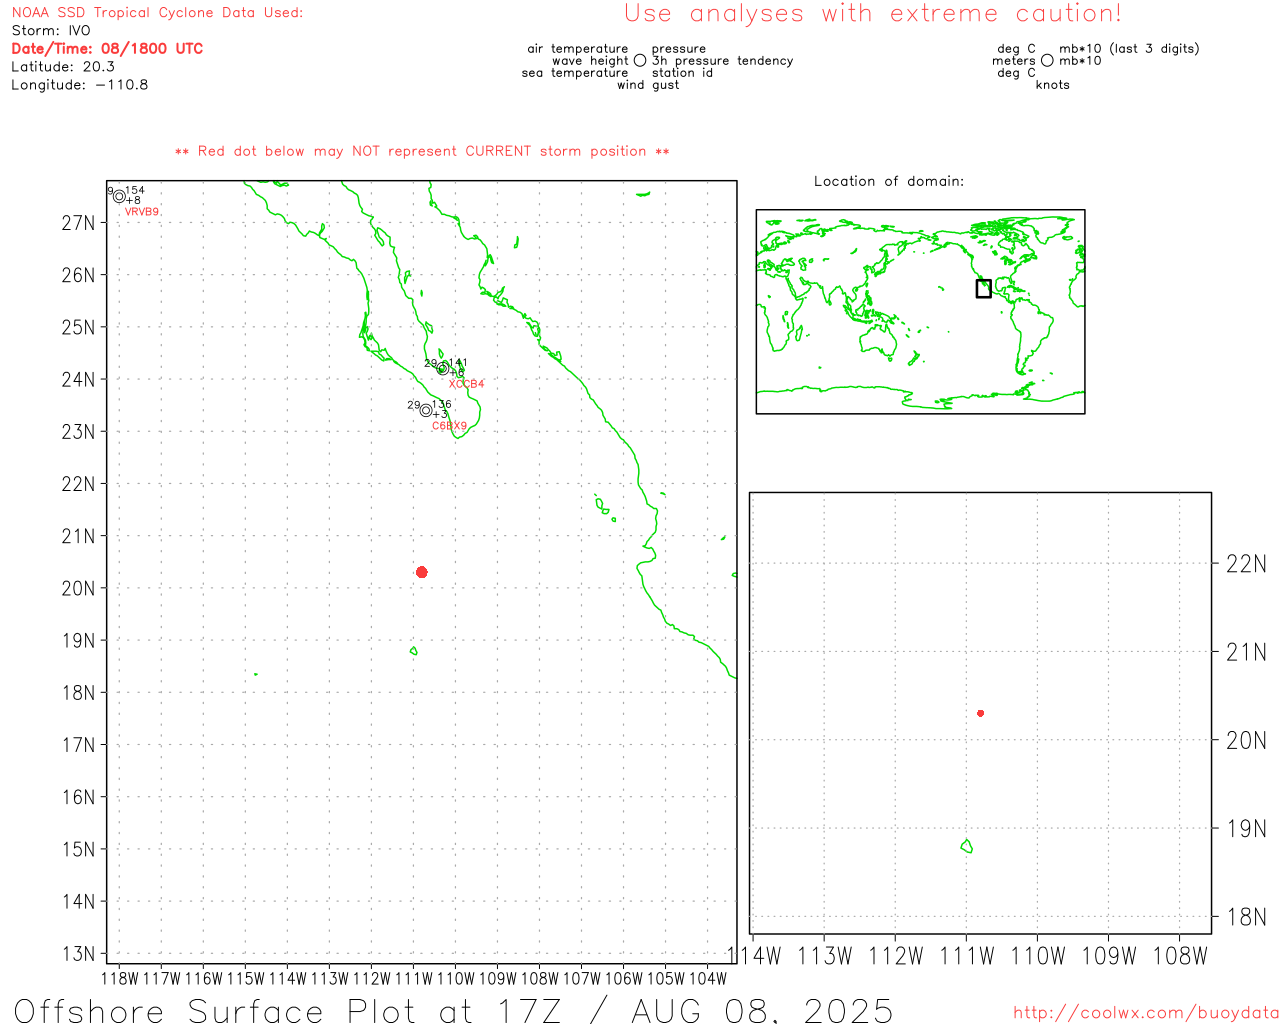This screenshot has width=1280, height=1024.
Task: Click the XCCB4 station circle marker
Action: (x=443, y=368)
